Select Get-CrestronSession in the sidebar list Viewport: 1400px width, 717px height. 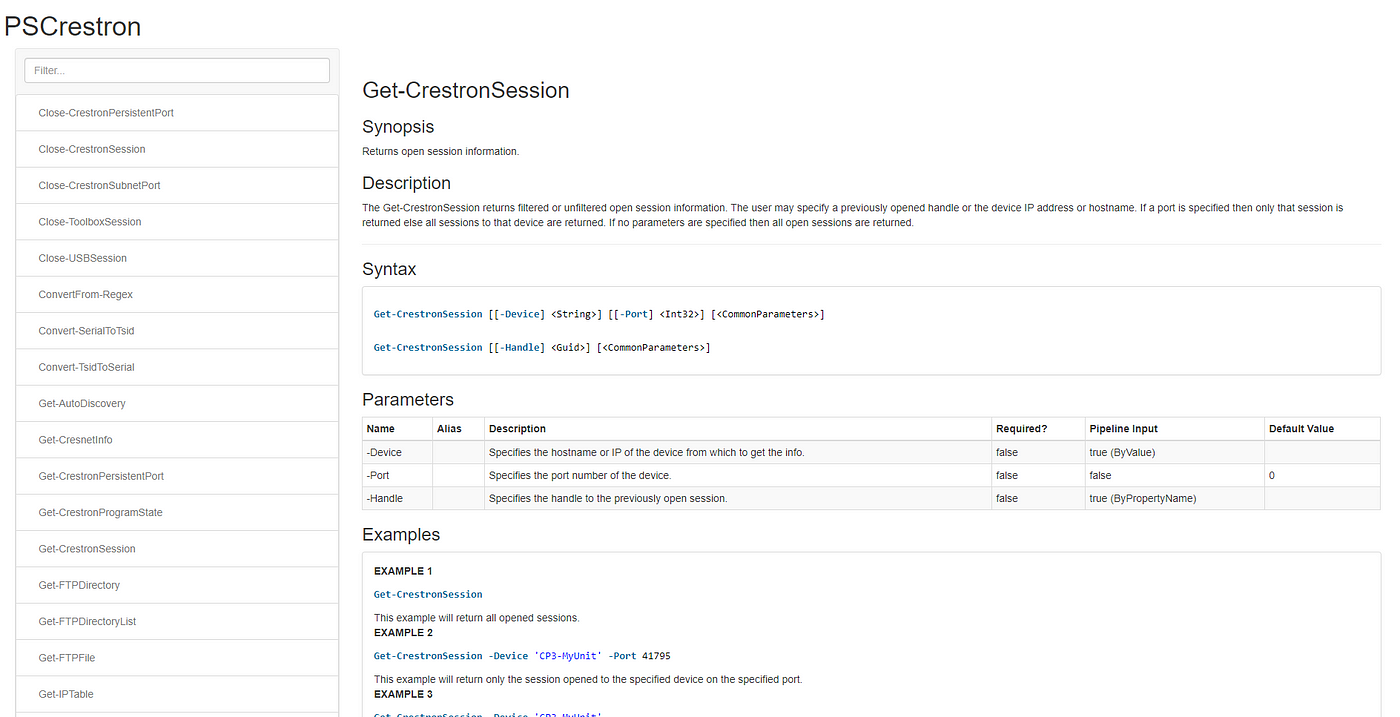click(177, 549)
